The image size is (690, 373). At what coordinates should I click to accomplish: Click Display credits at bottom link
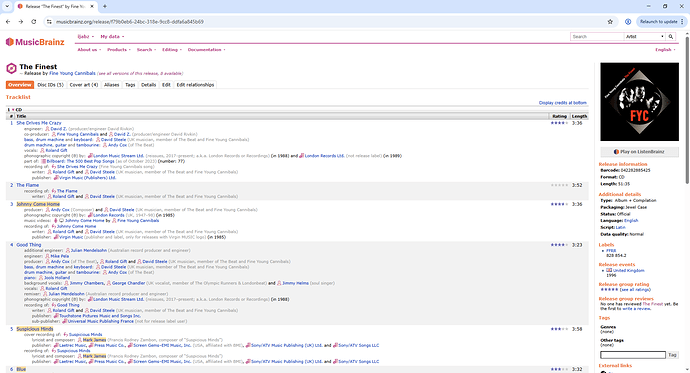click(562, 103)
